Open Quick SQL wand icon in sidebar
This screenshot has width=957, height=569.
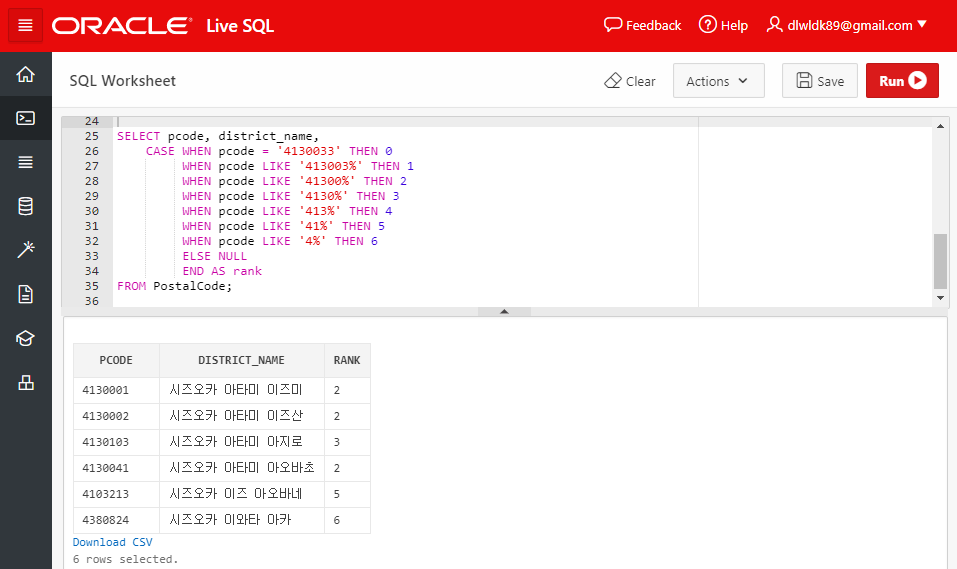(26, 250)
